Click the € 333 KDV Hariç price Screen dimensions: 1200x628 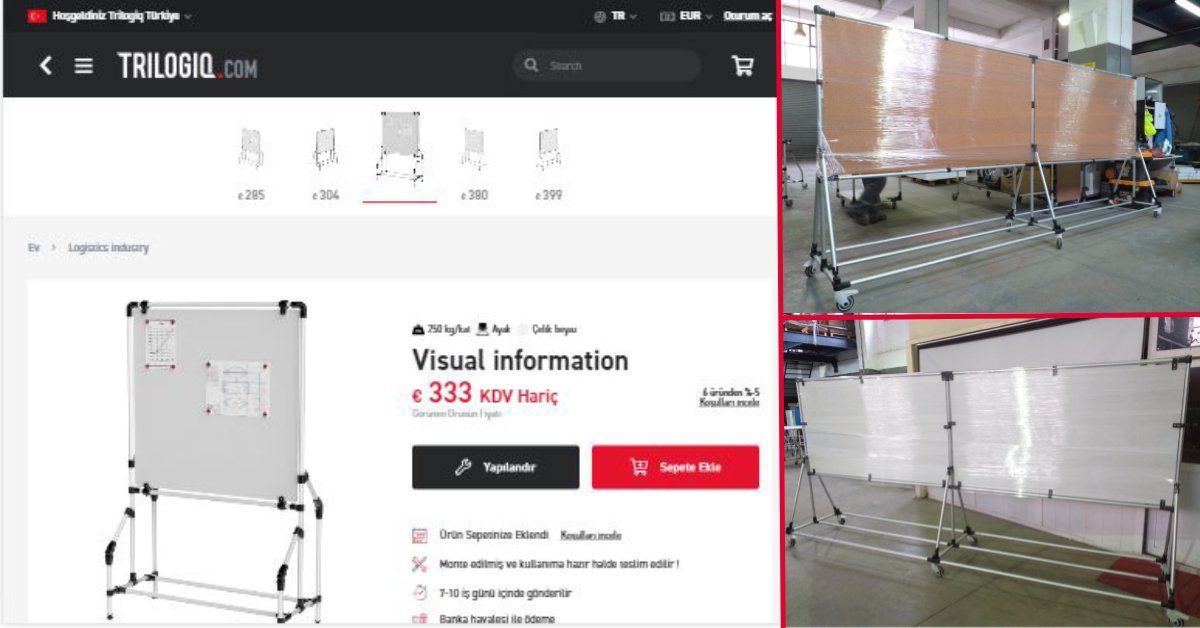[485, 394]
